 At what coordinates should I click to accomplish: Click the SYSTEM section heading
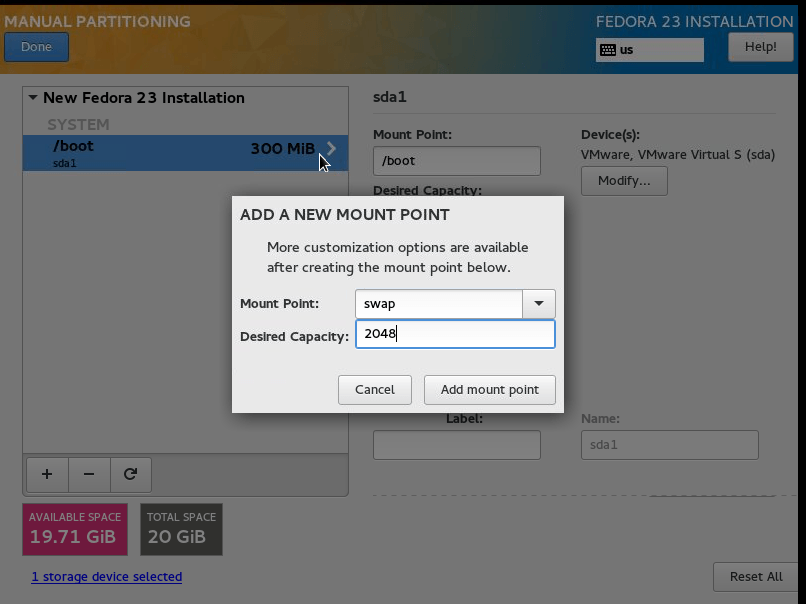tap(78, 124)
